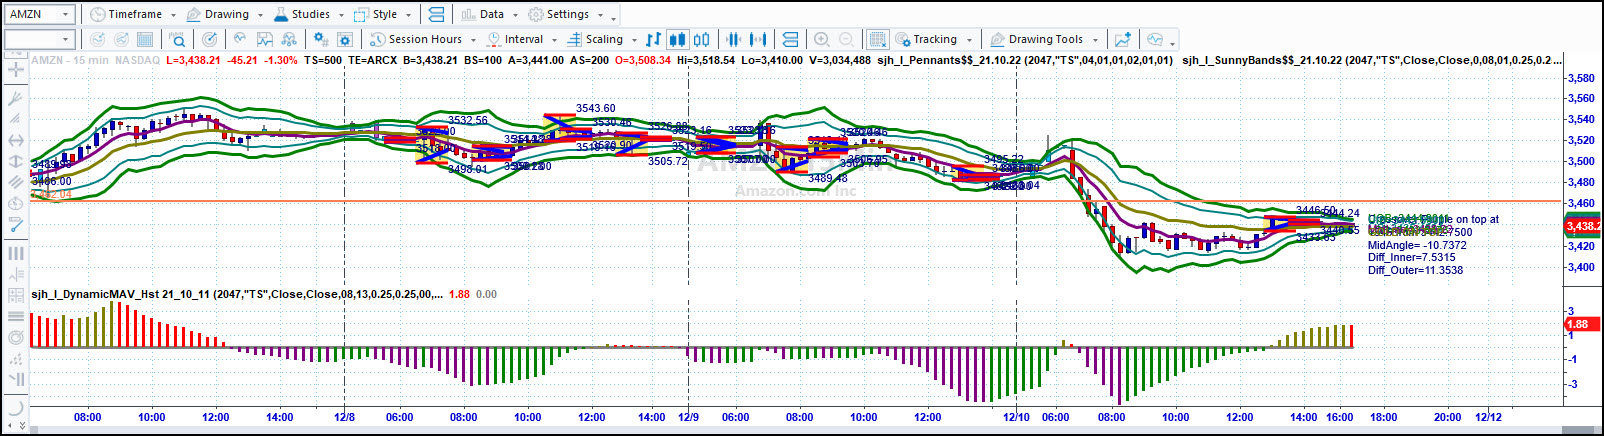Open the Tracking dropdown
The image size is (1604, 436).
click(935, 39)
